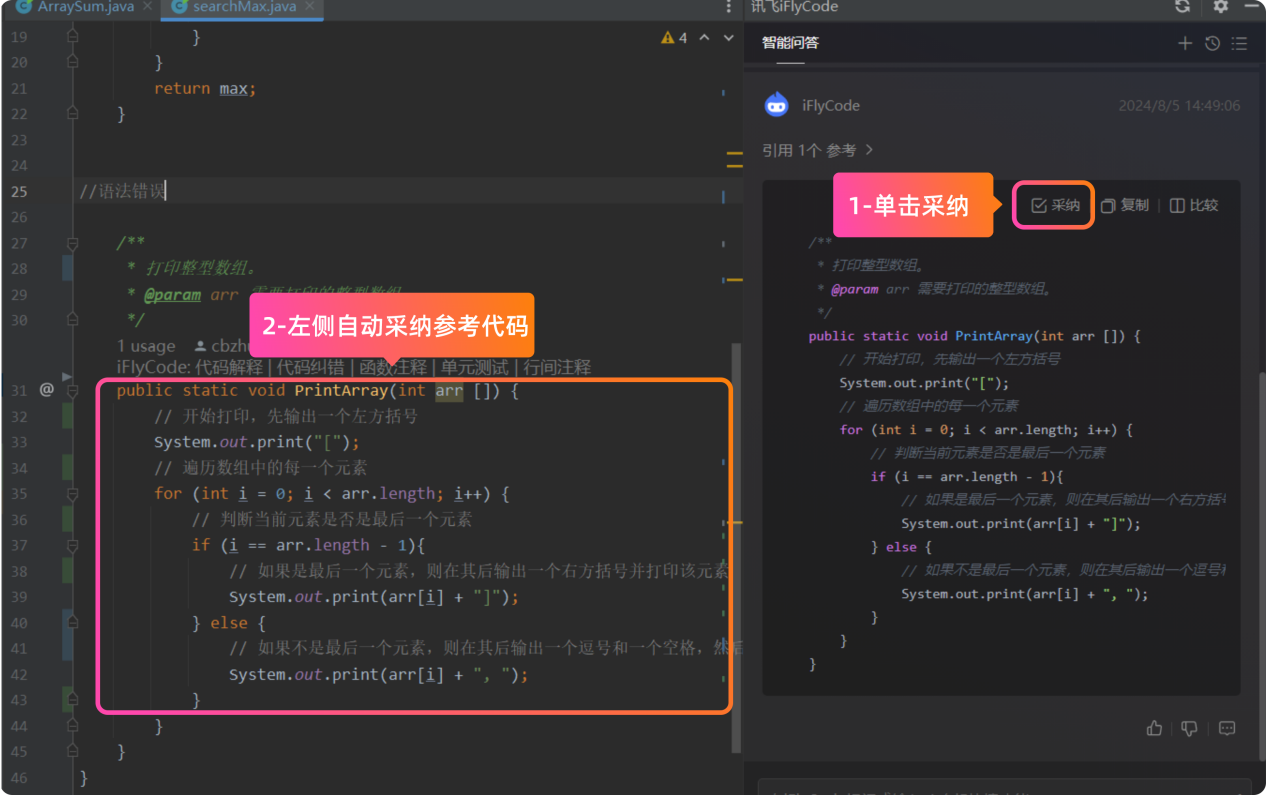Open iFlyCode settings gear
This screenshot has height=795, width=1266.
[x=1220, y=7]
